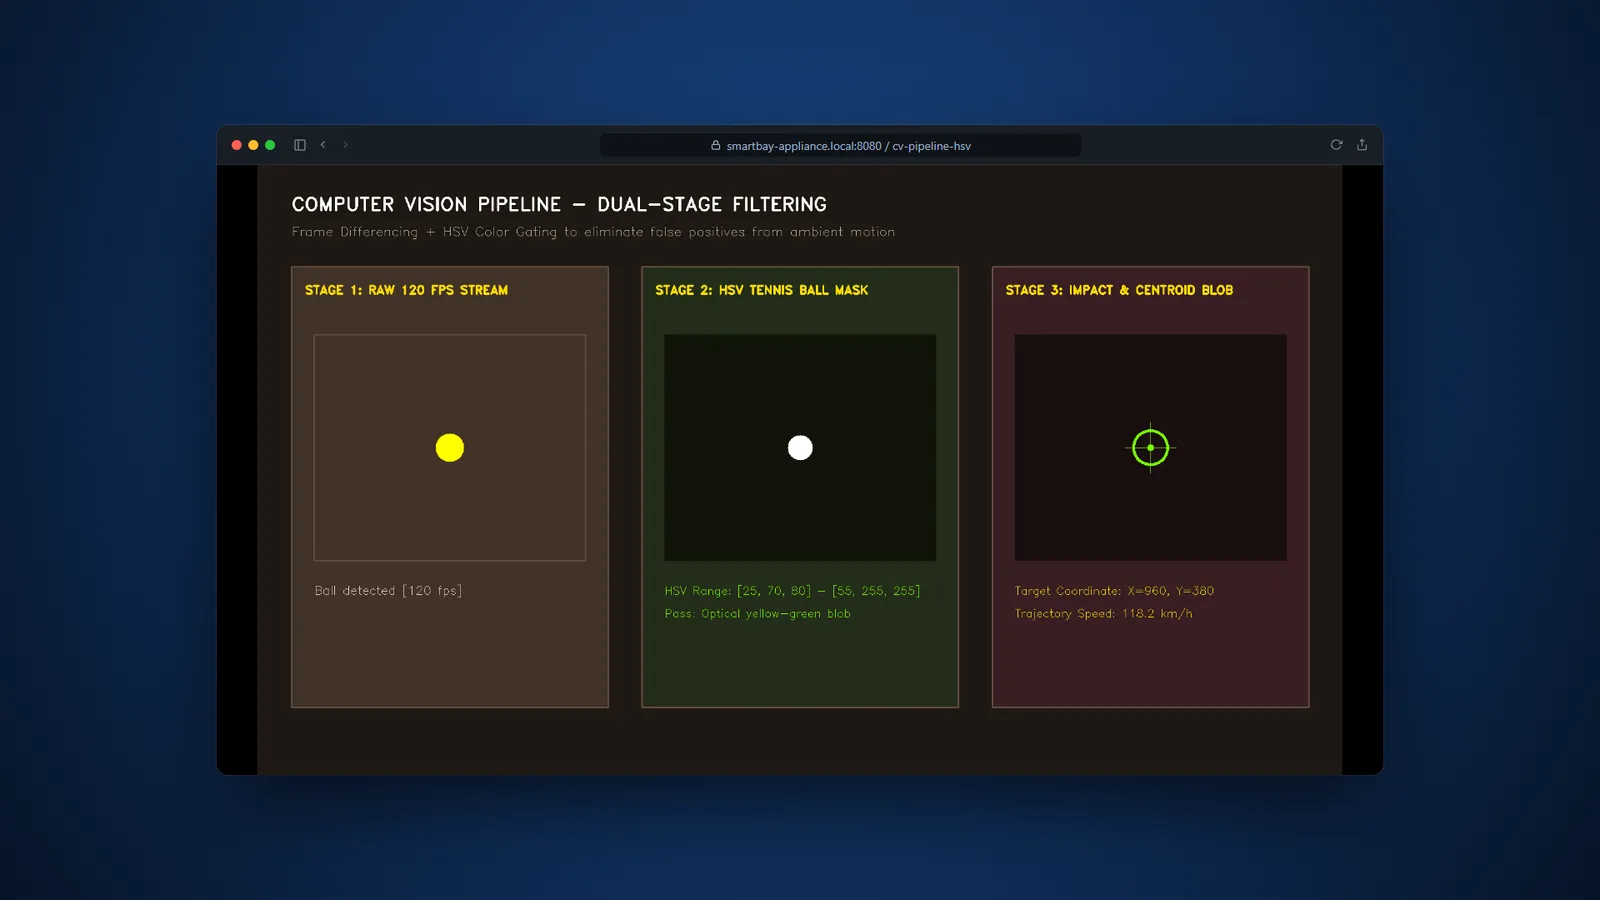Select the Stage 3: Impact & Centroid Blob heading
Image resolution: width=1600 pixels, height=900 pixels.
(x=1119, y=290)
